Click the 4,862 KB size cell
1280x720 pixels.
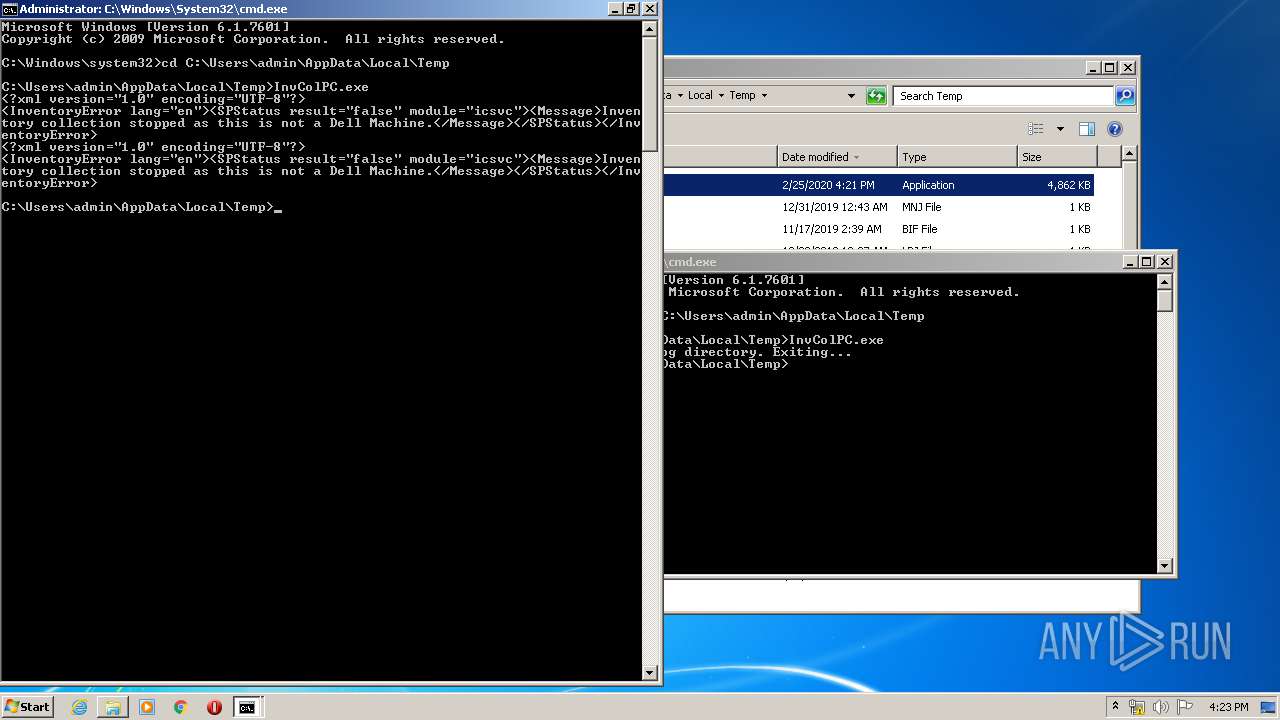point(1069,185)
